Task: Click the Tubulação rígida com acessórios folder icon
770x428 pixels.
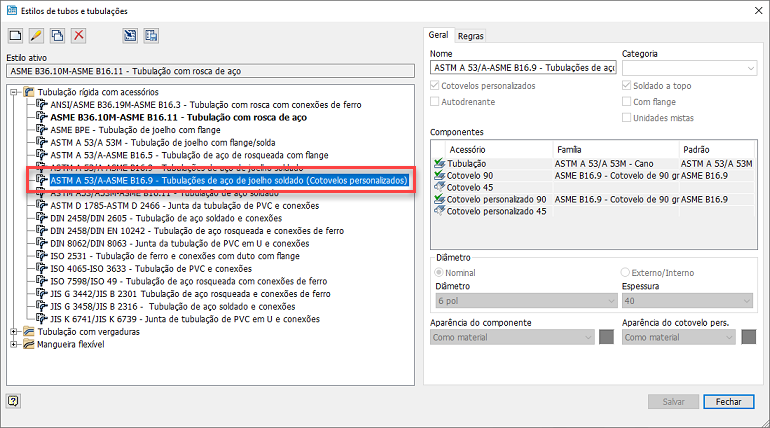Action: [x=29, y=92]
